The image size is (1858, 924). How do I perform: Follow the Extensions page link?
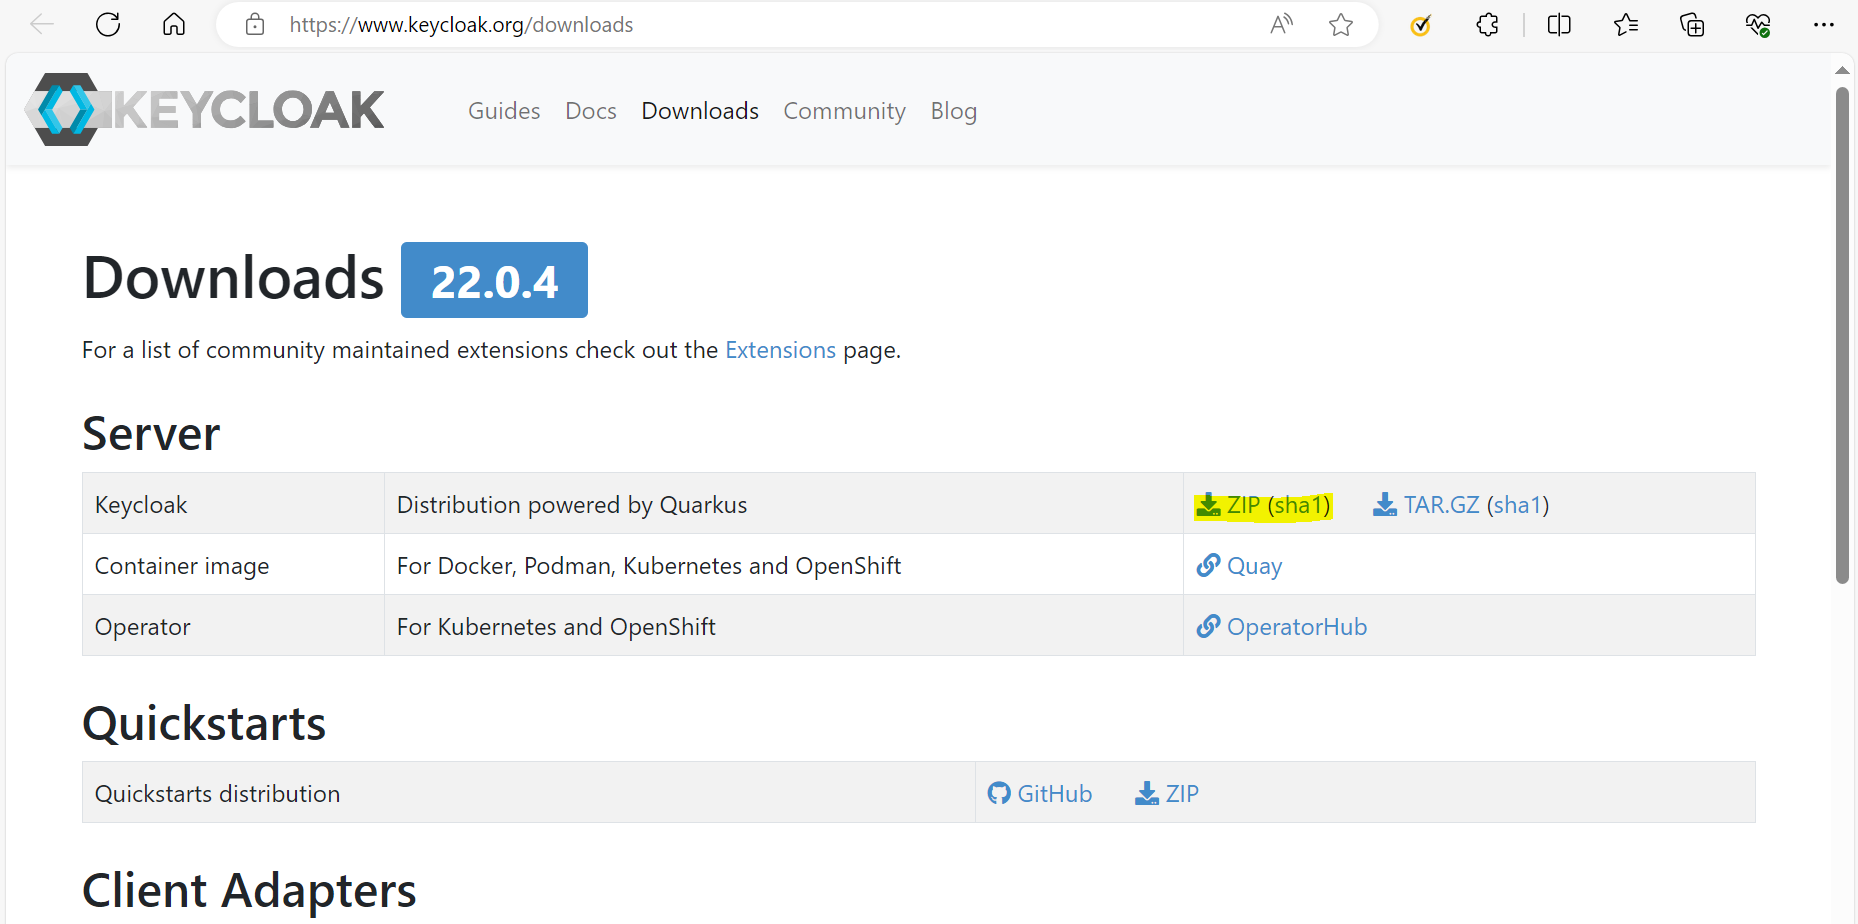point(780,350)
